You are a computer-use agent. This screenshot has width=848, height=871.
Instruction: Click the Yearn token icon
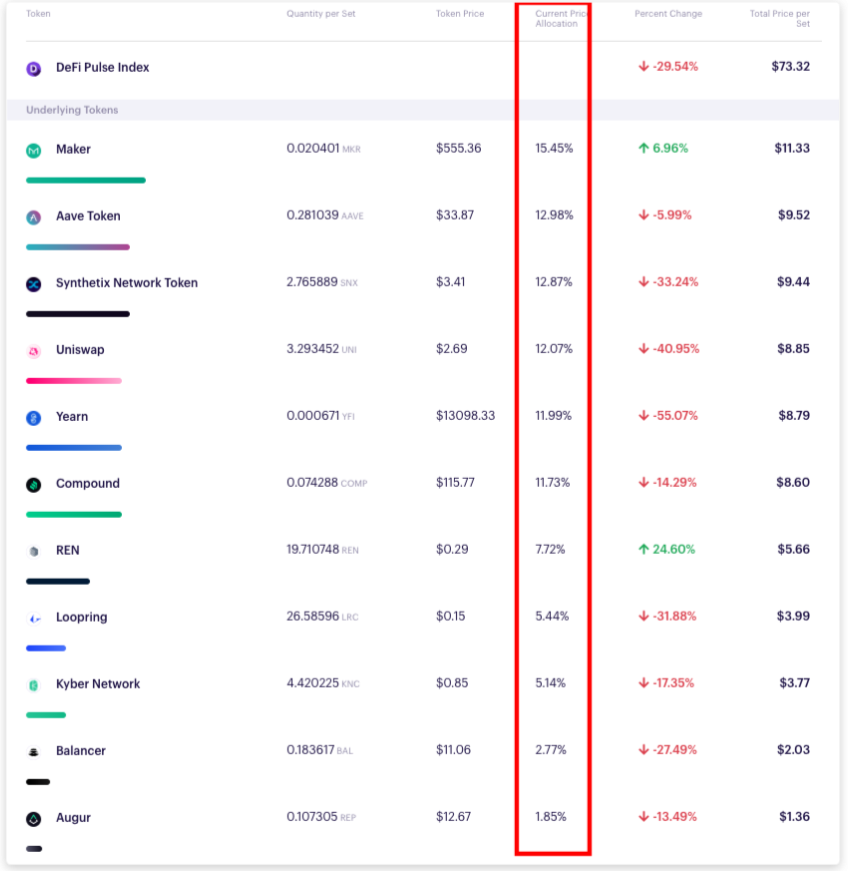point(34,418)
